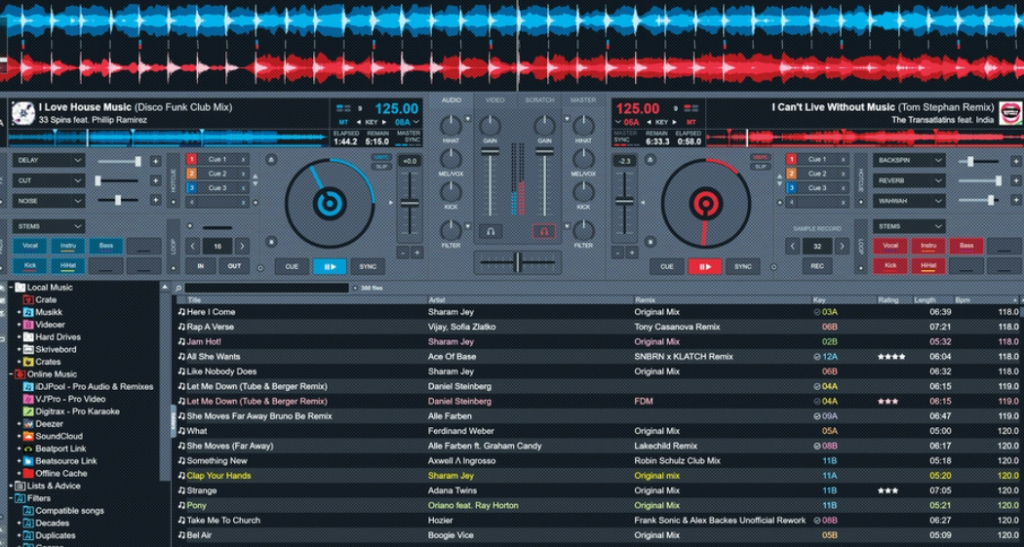Toggle master tempo MT on left deck

coord(344,122)
